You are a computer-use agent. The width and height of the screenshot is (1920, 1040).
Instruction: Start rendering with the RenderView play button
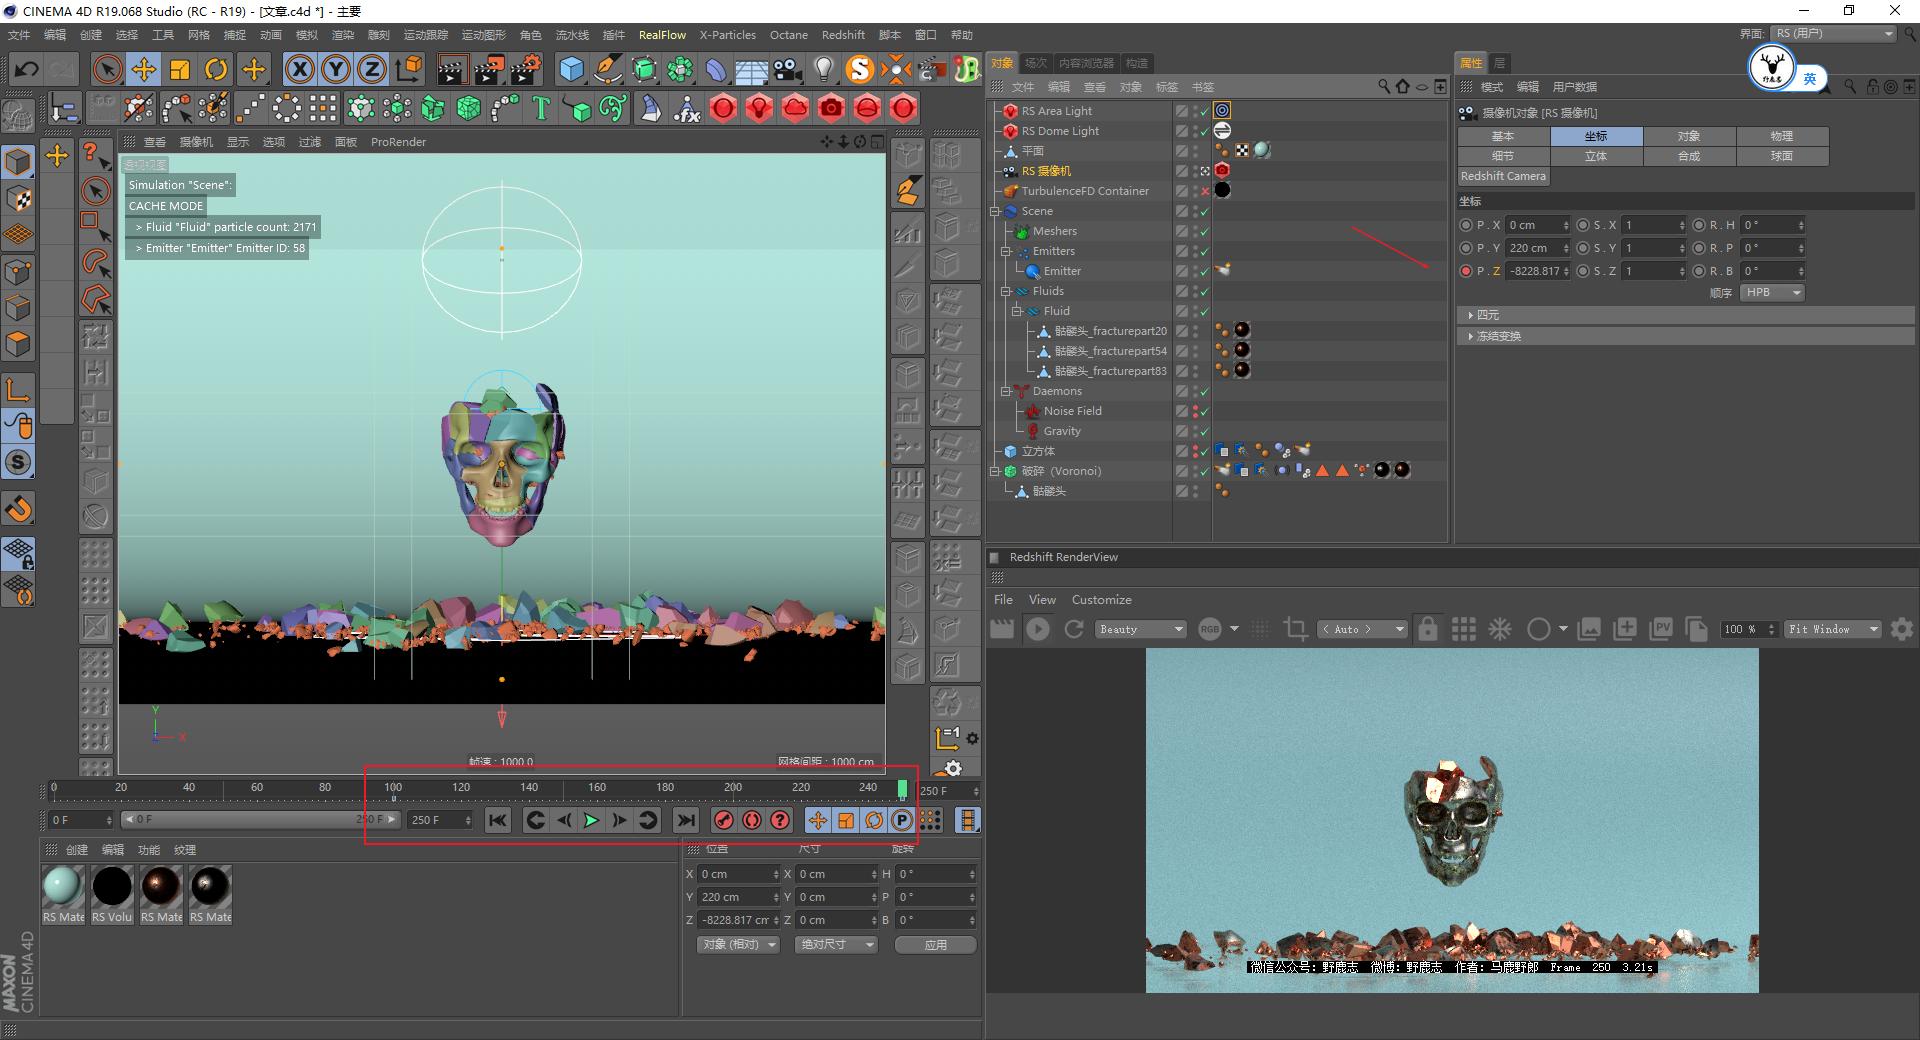pyautogui.click(x=1038, y=629)
